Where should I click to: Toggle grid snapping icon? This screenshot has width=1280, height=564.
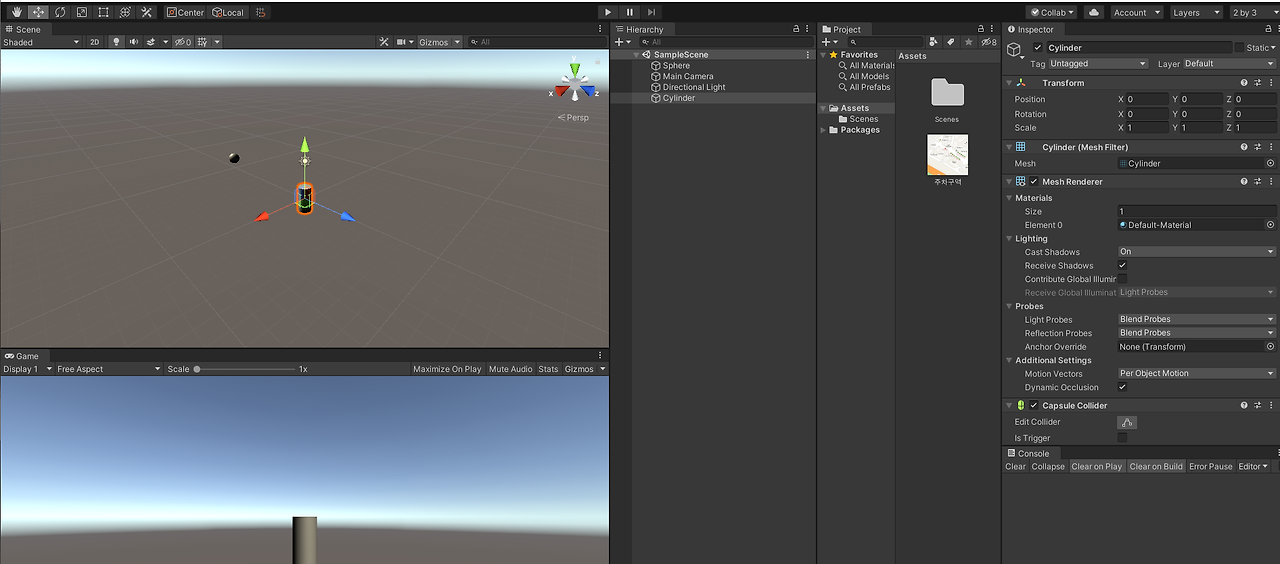click(261, 12)
